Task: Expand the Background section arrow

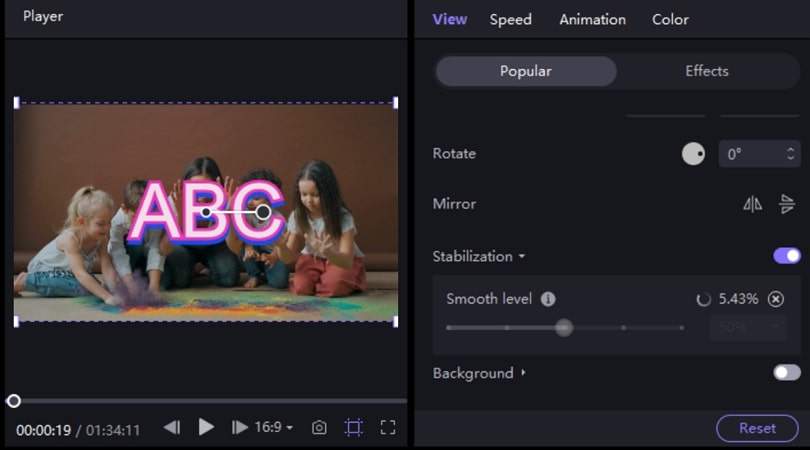Action: (523, 373)
